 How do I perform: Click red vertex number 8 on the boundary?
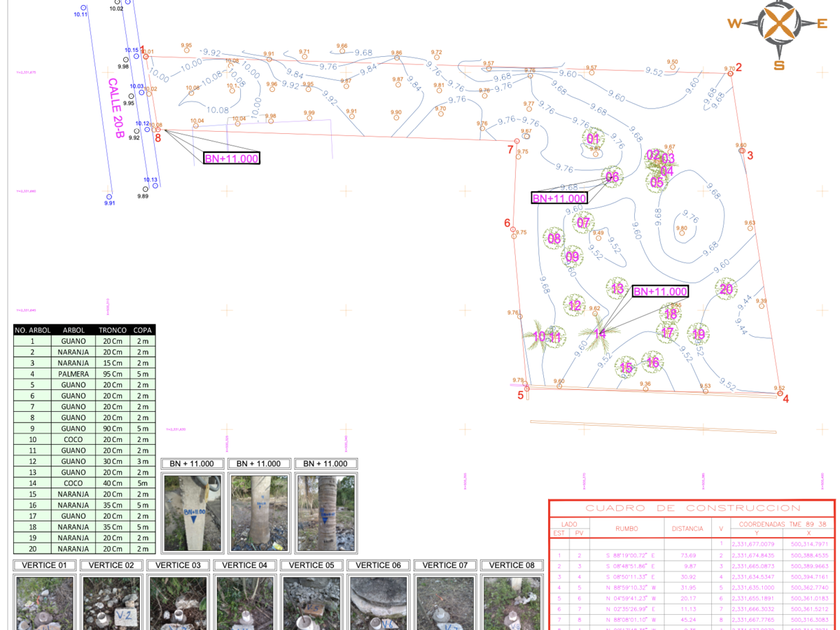coord(158,138)
